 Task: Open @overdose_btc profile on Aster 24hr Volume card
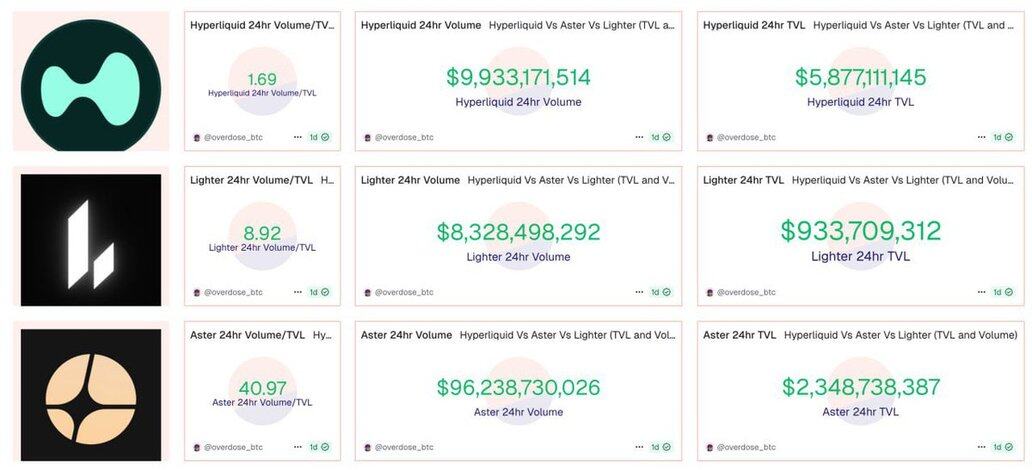[404, 447]
